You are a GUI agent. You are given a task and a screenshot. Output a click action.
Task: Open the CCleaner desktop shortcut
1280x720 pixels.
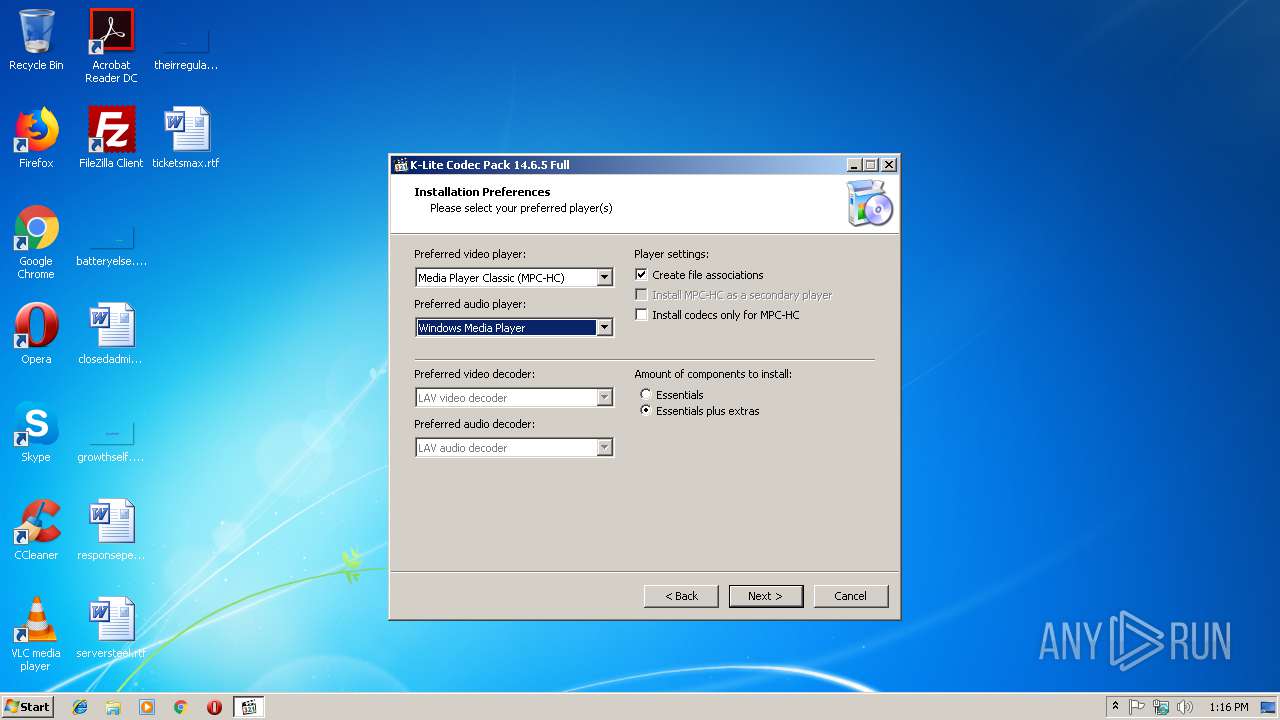[x=36, y=530]
